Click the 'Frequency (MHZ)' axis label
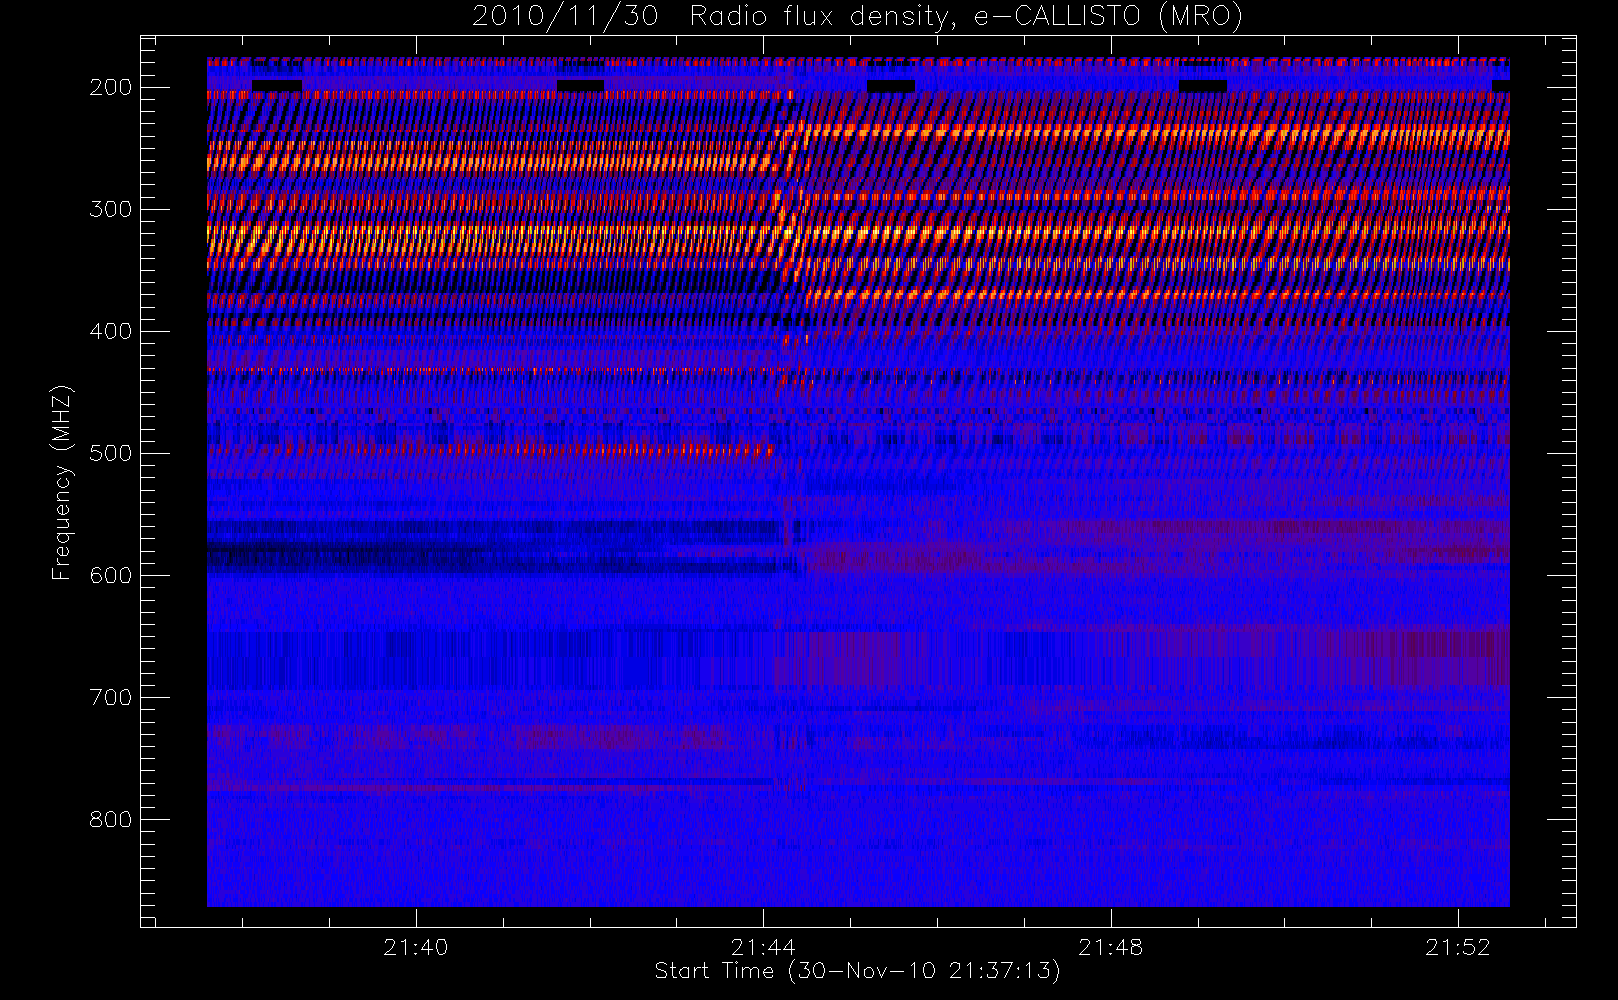1618x1000 pixels. (x=62, y=482)
